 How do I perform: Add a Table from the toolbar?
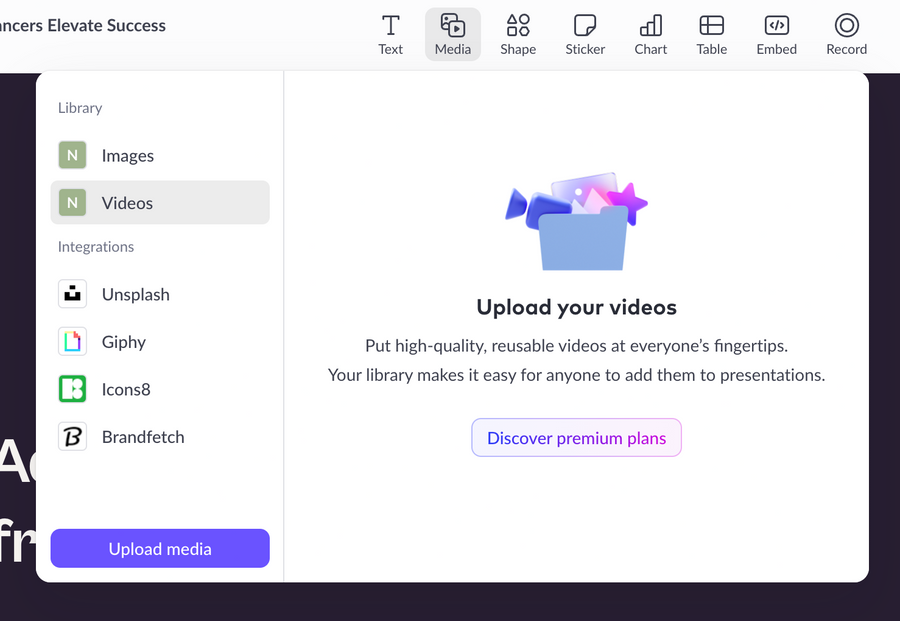(711, 33)
